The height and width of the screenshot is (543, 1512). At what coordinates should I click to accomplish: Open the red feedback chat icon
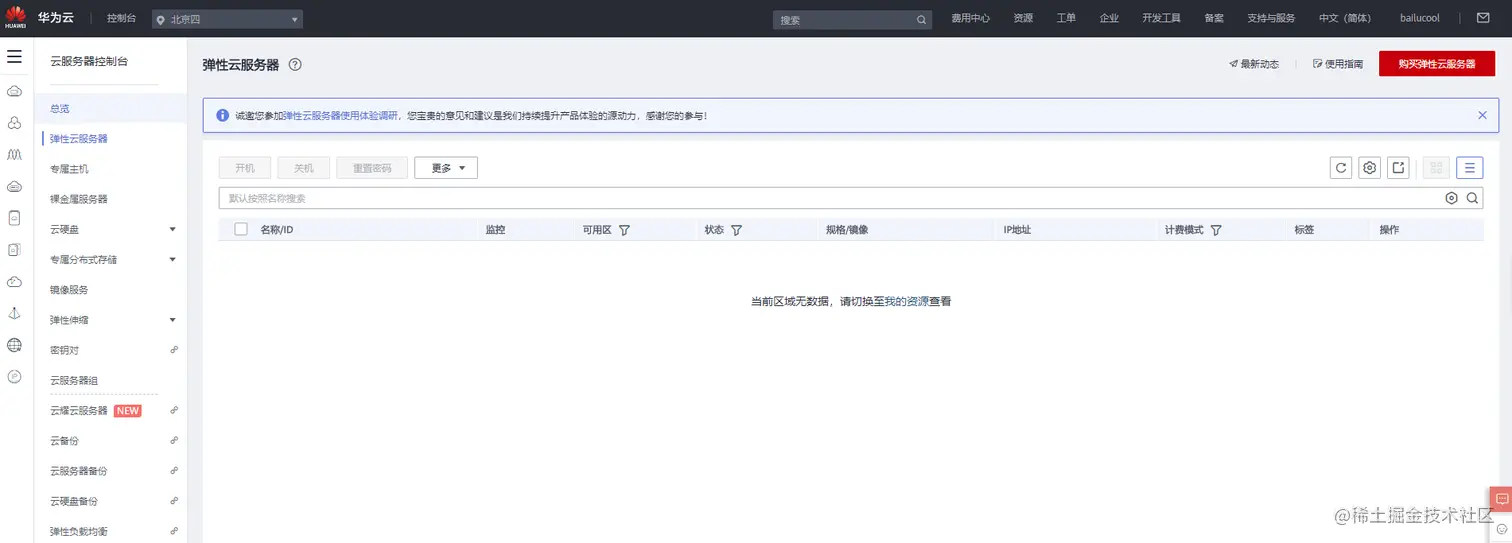(1501, 498)
